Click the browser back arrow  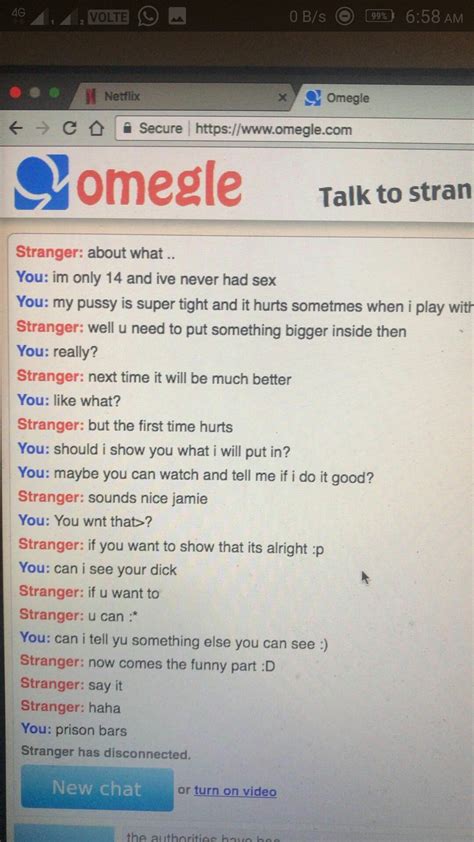(x=16, y=129)
